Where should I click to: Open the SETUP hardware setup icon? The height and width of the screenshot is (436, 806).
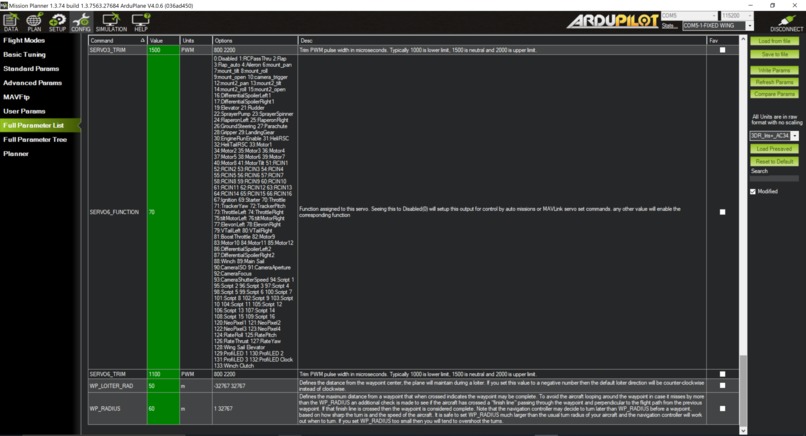pyautogui.click(x=58, y=22)
